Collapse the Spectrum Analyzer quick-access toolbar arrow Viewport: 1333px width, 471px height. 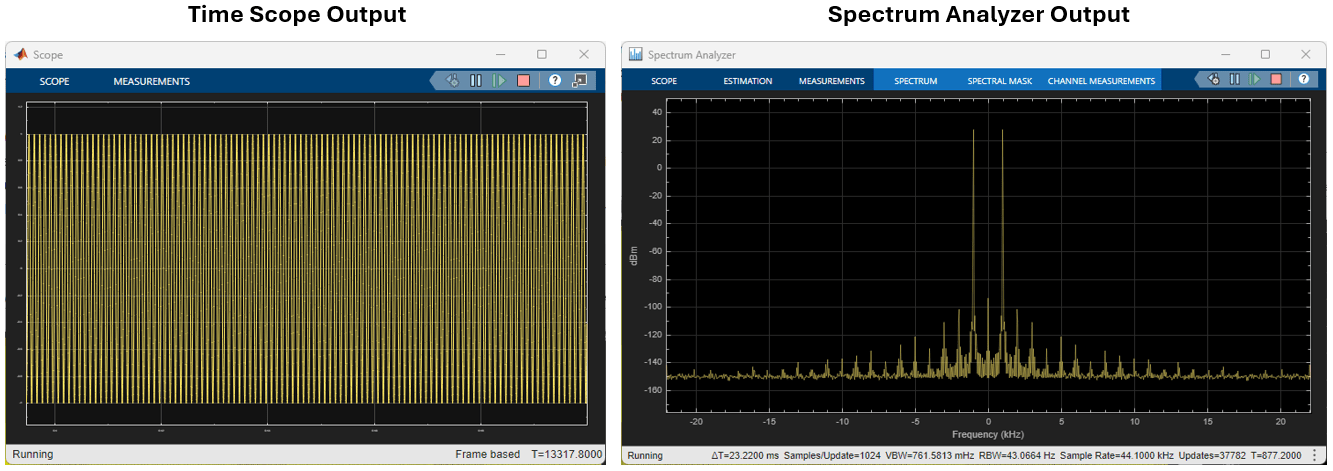point(1198,79)
